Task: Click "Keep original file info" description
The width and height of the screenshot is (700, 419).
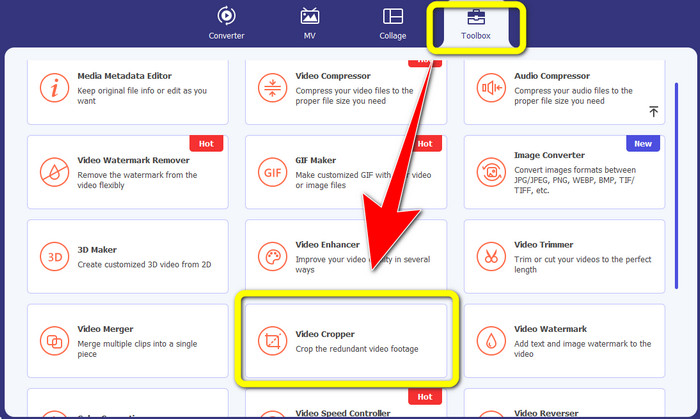Action: pyautogui.click(x=142, y=96)
